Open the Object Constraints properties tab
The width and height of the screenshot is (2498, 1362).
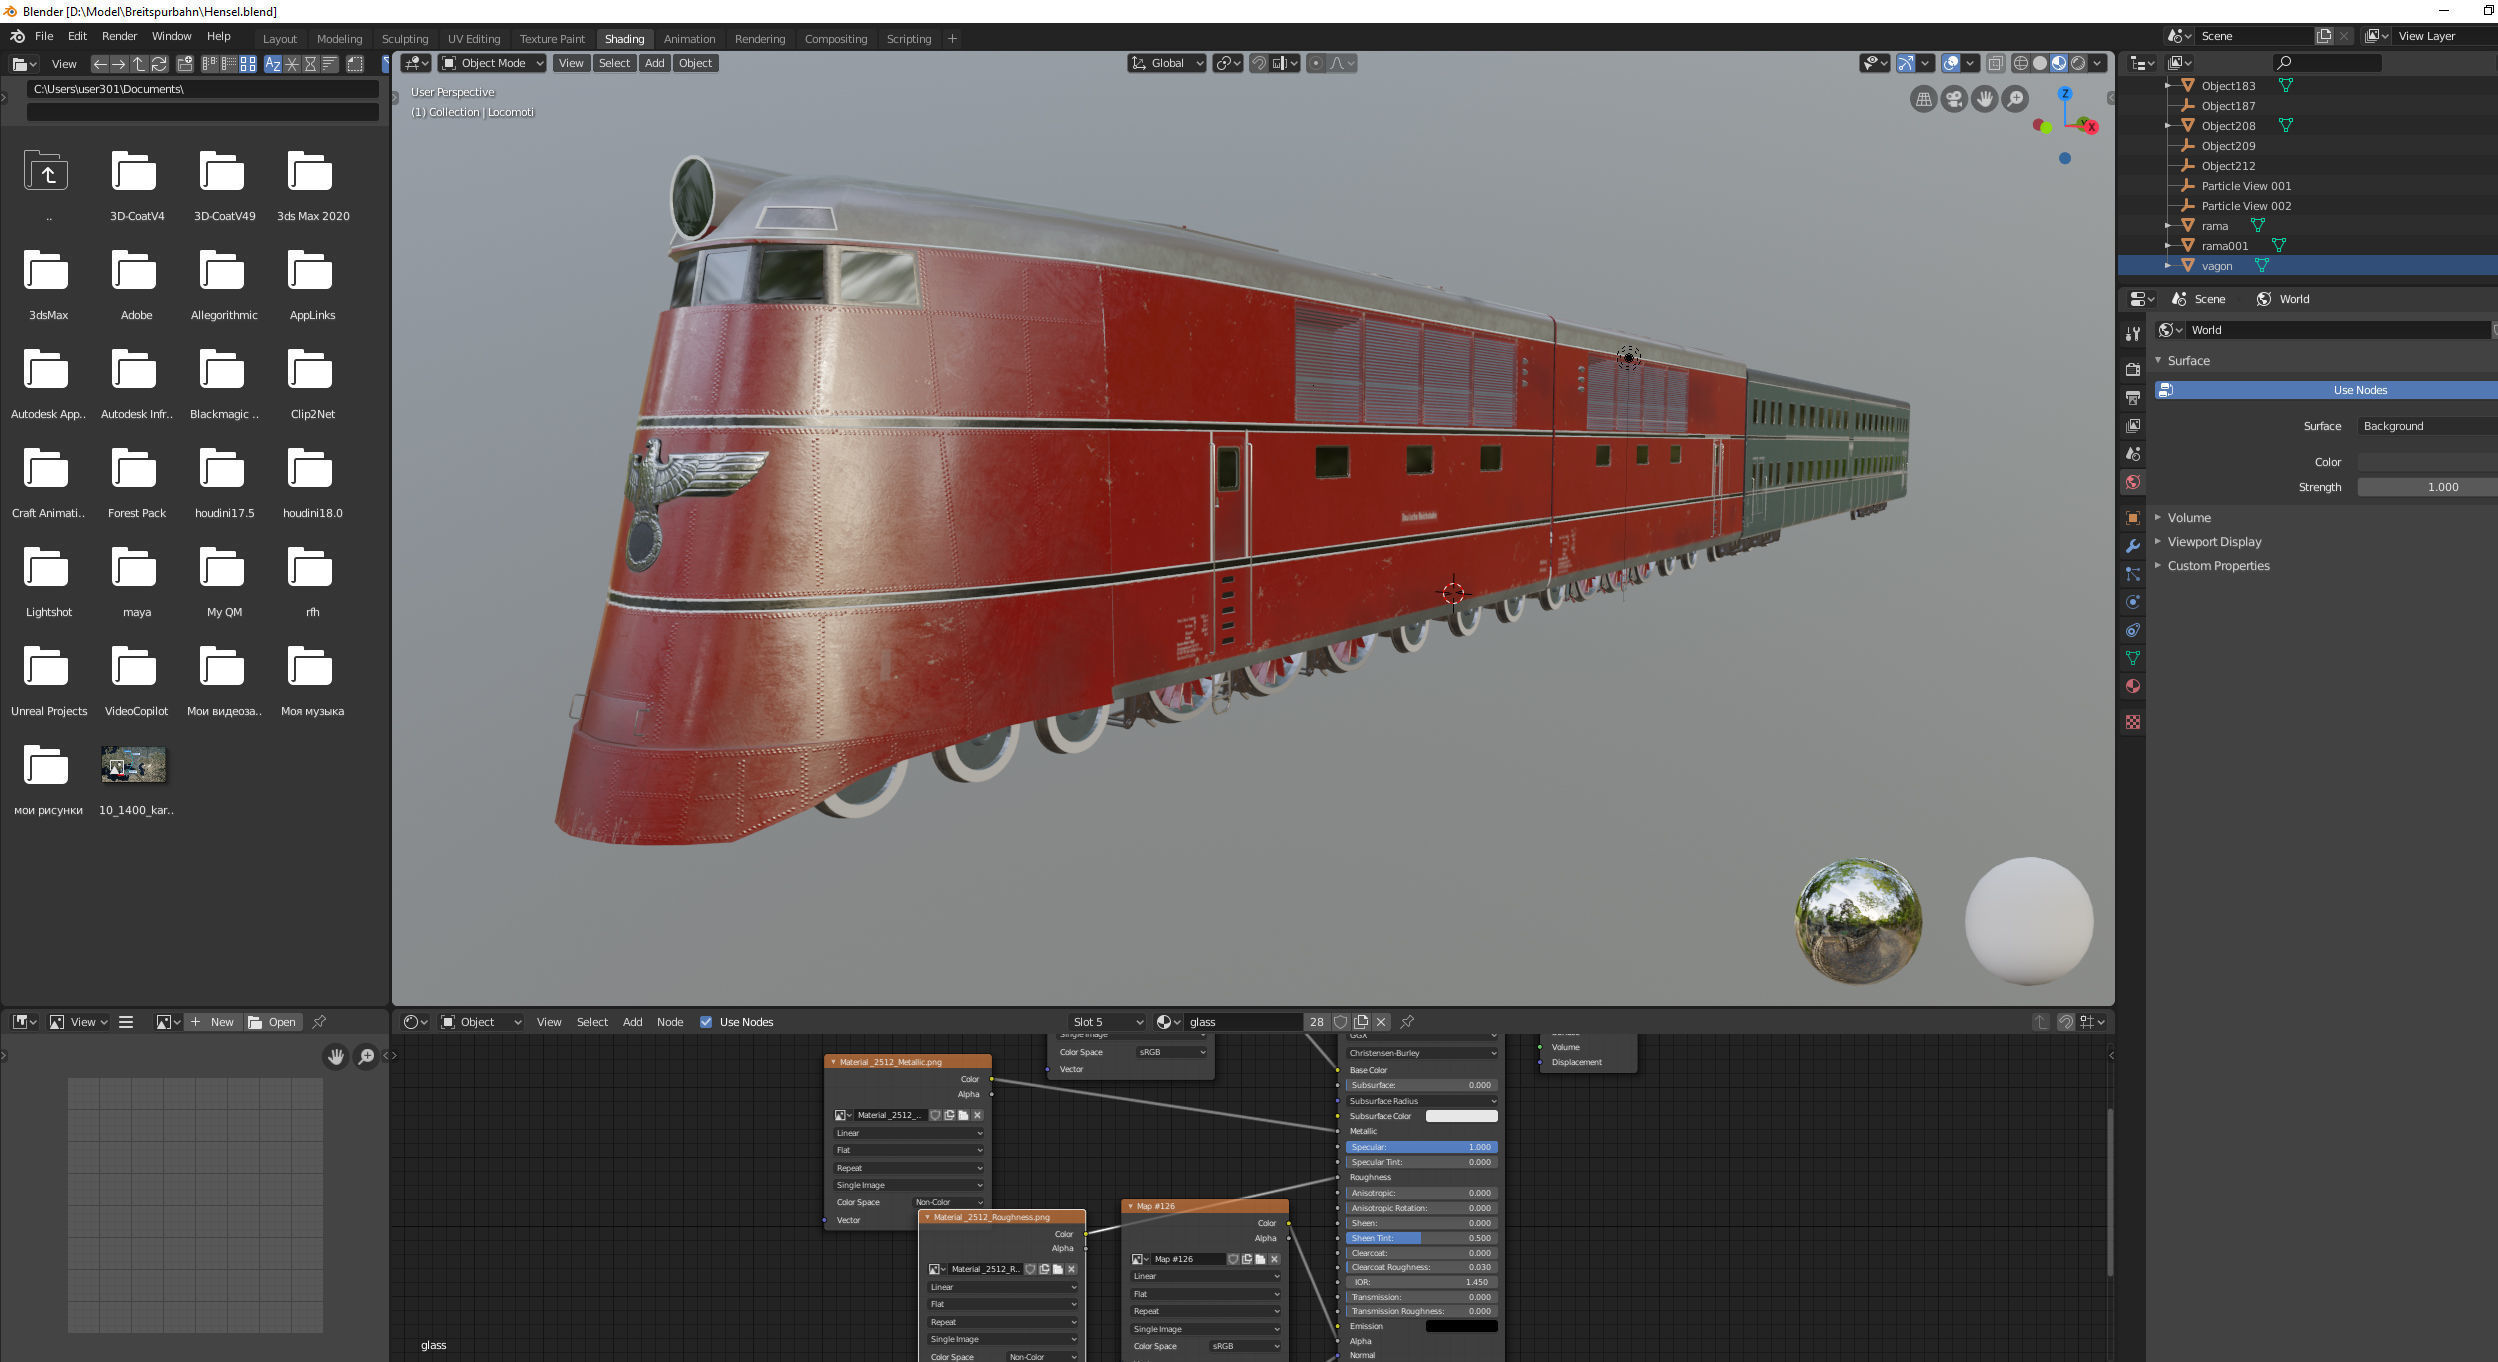coord(2132,630)
